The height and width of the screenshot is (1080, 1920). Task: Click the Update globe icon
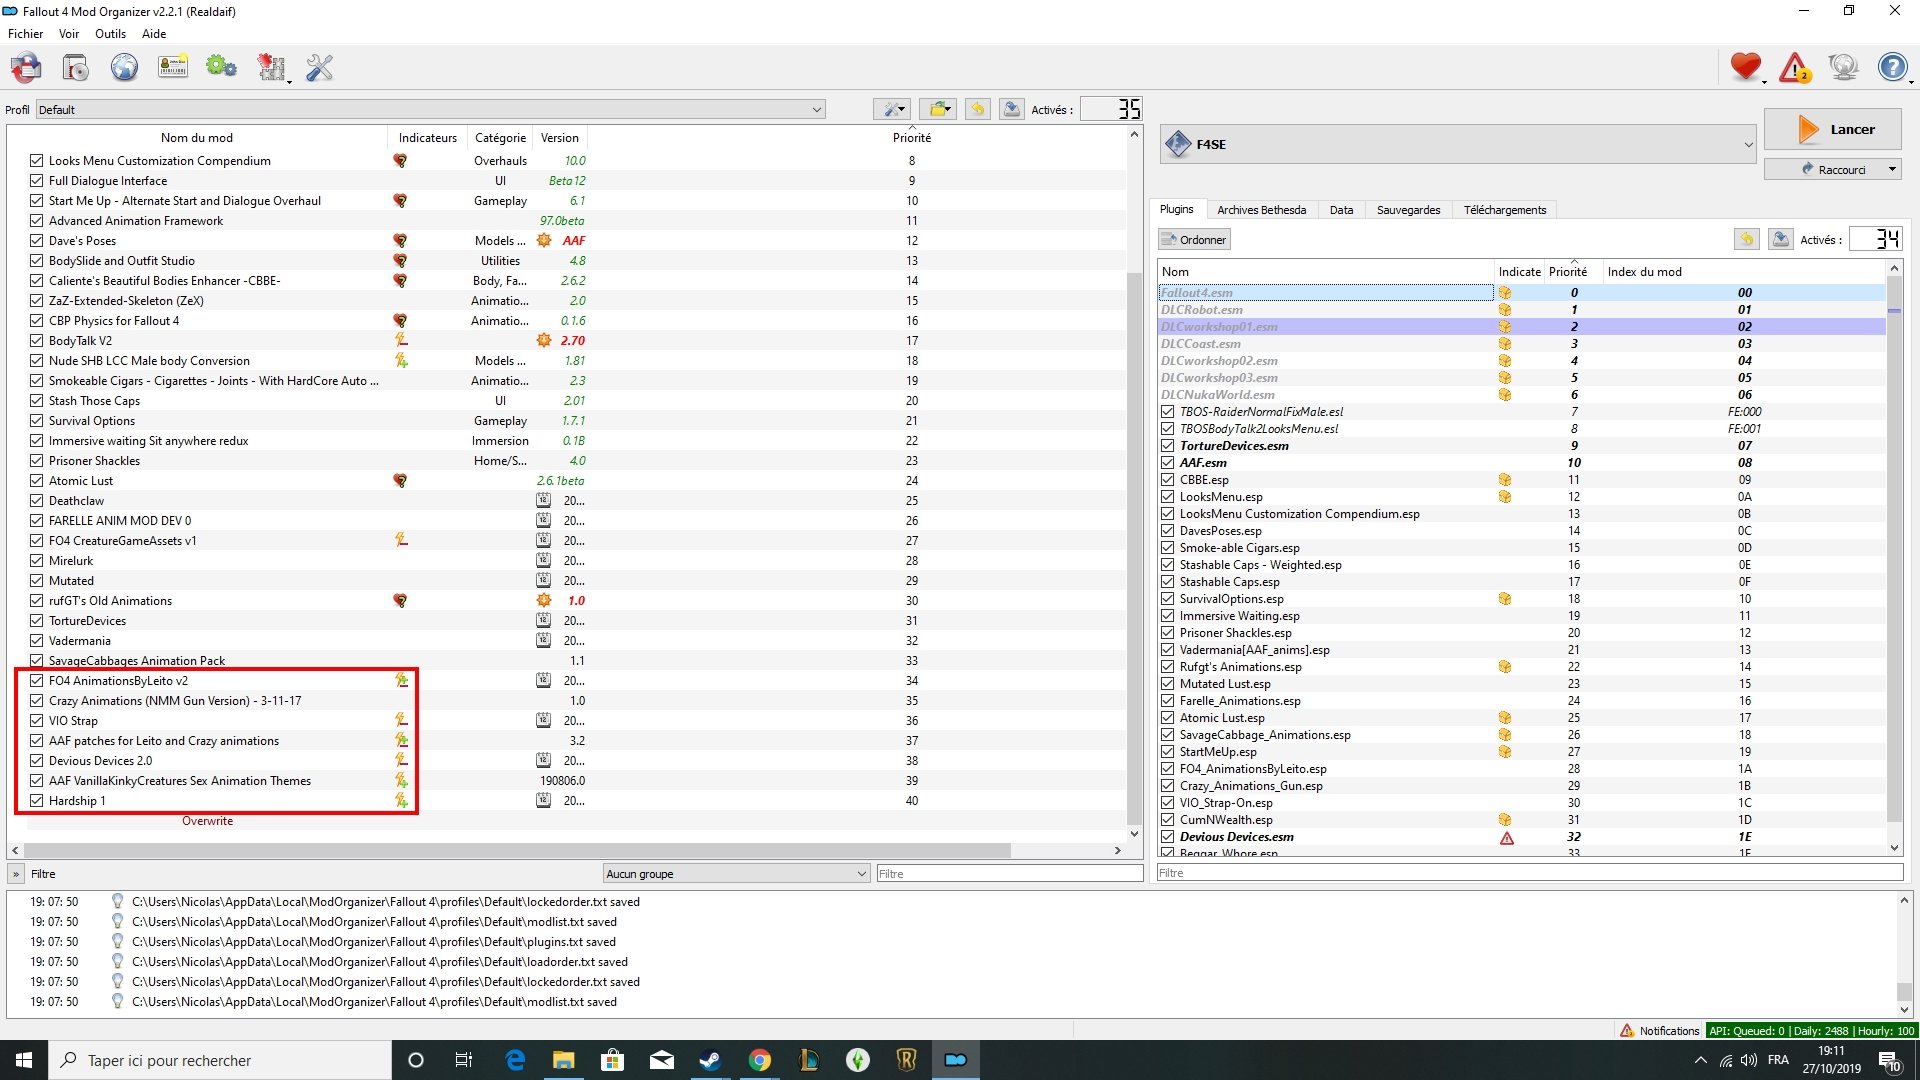(x=1843, y=68)
